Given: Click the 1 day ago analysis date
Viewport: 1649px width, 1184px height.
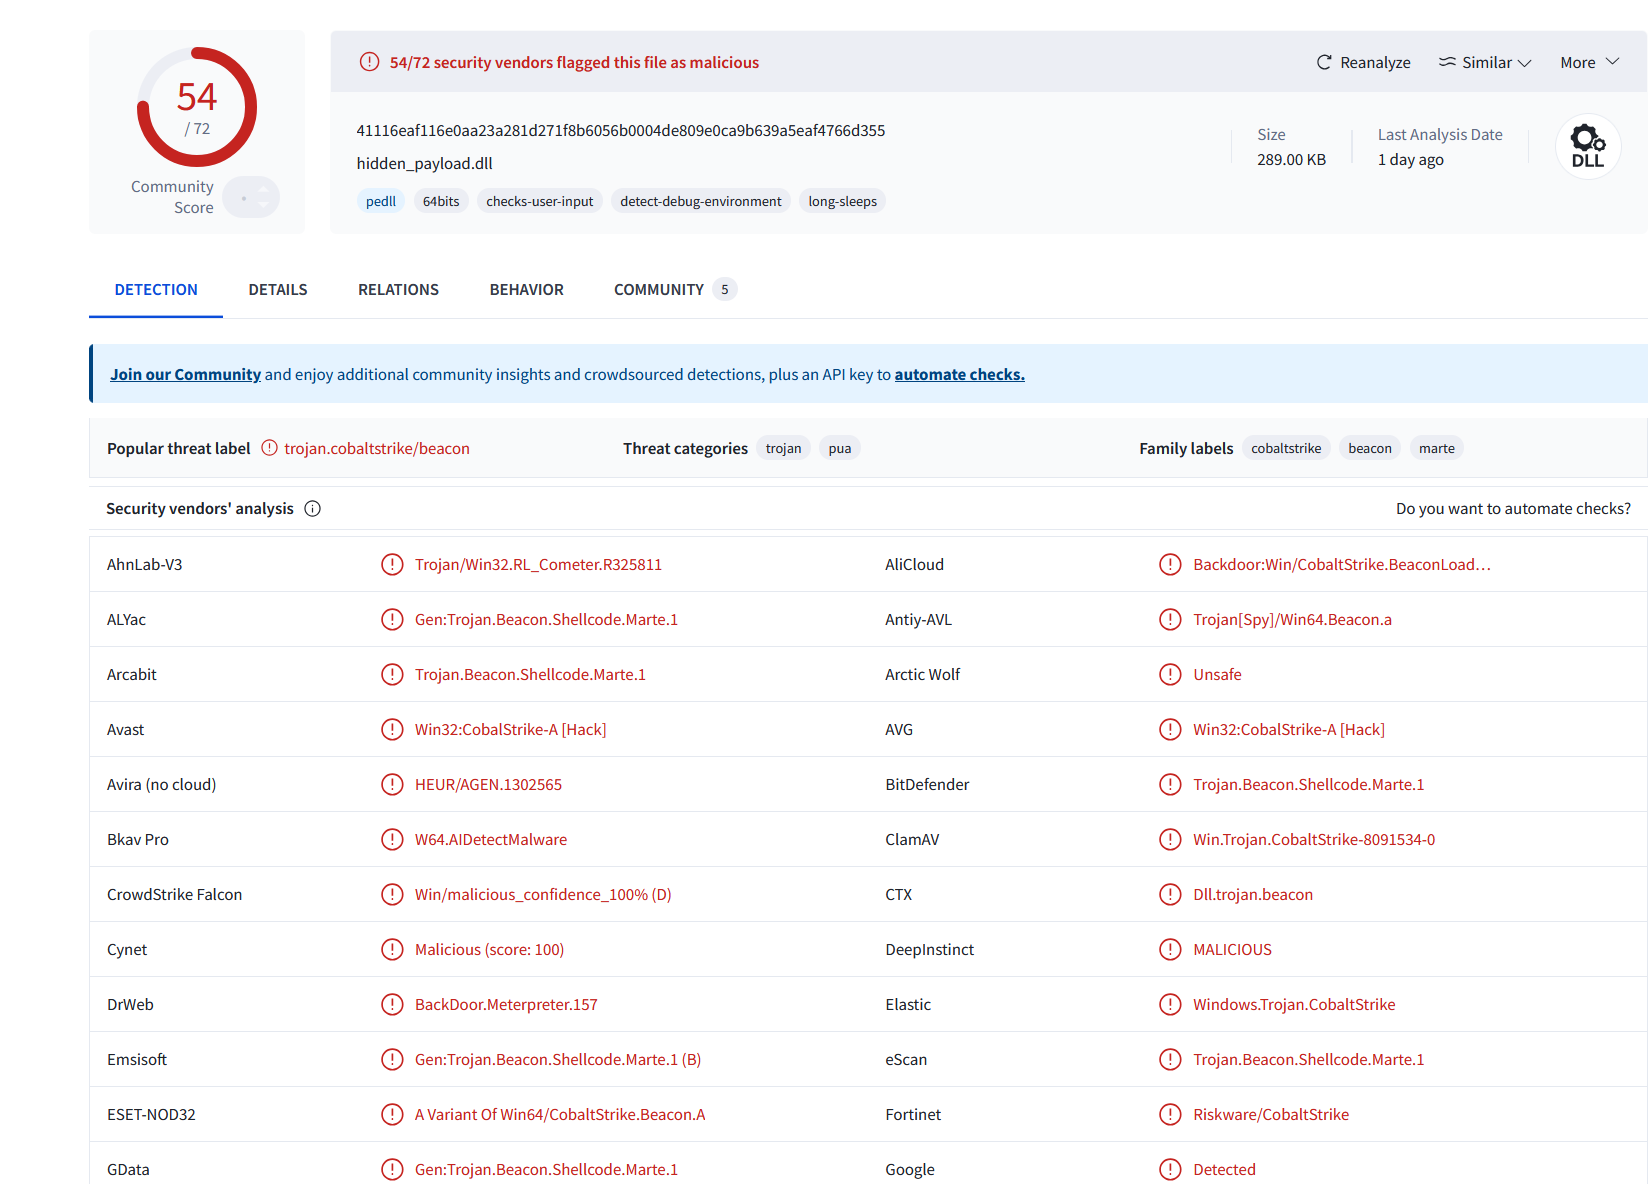Looking at the screenshot, I should pyautogui.click(x=1411, y=159).
